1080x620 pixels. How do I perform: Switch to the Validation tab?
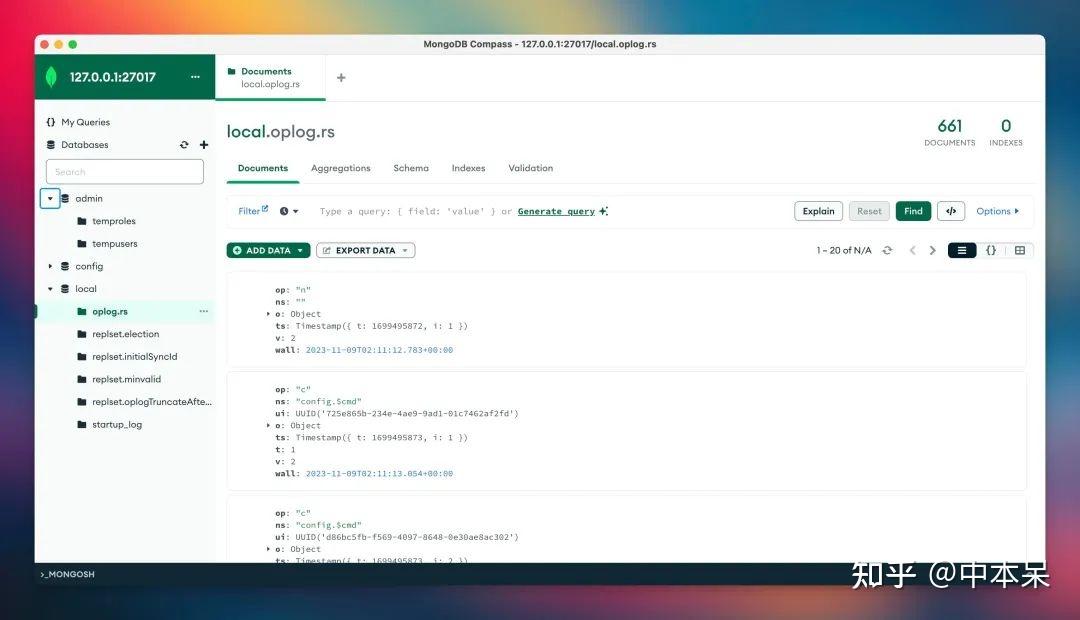coord(530,168)
